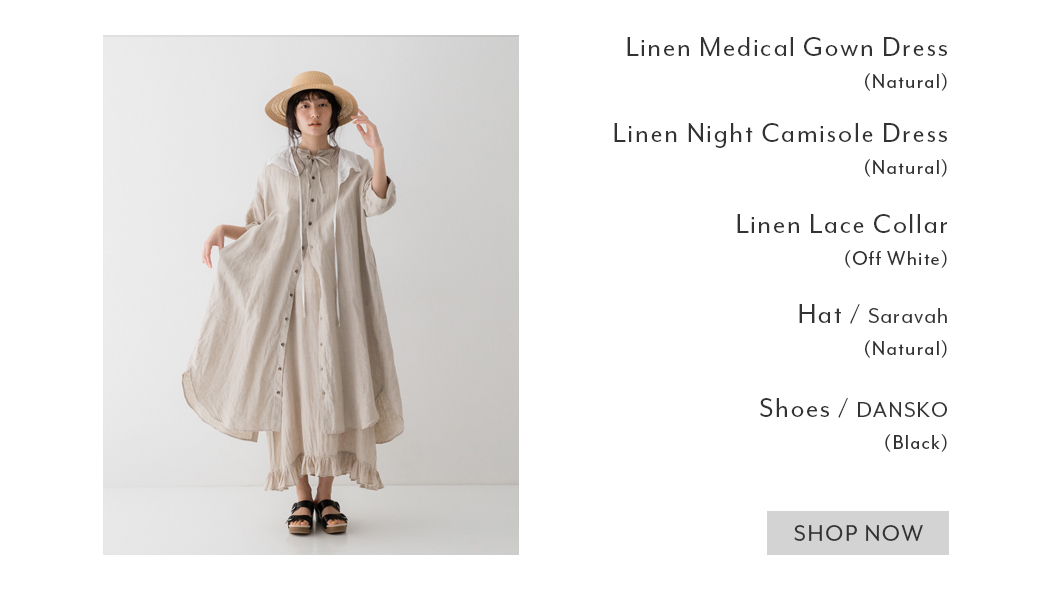Open the DANSKO brand name
The image size is (1040, 590).
click(x=902, y=410)
